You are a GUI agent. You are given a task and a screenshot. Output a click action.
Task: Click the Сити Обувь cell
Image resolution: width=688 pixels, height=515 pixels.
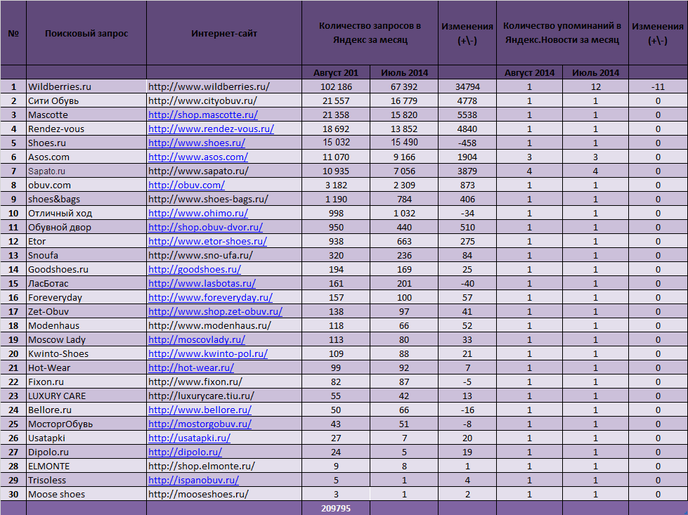click(86, 101)
